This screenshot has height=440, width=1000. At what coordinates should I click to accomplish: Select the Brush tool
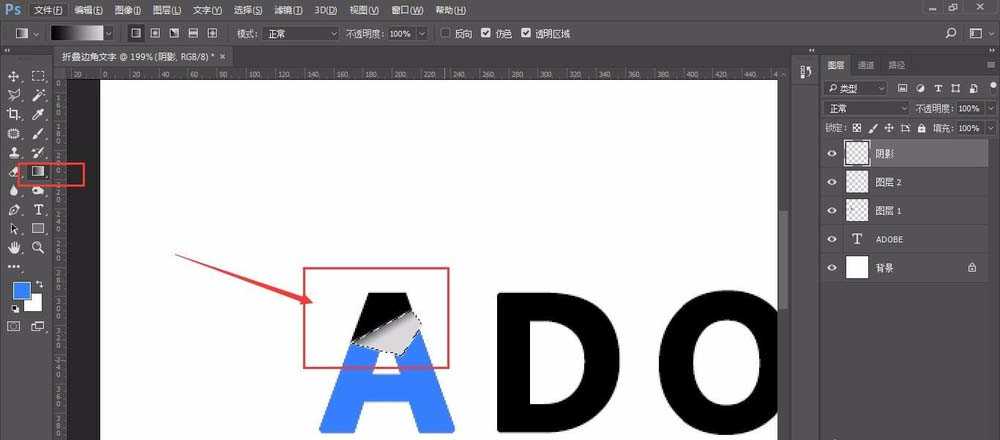pos(38,134)
